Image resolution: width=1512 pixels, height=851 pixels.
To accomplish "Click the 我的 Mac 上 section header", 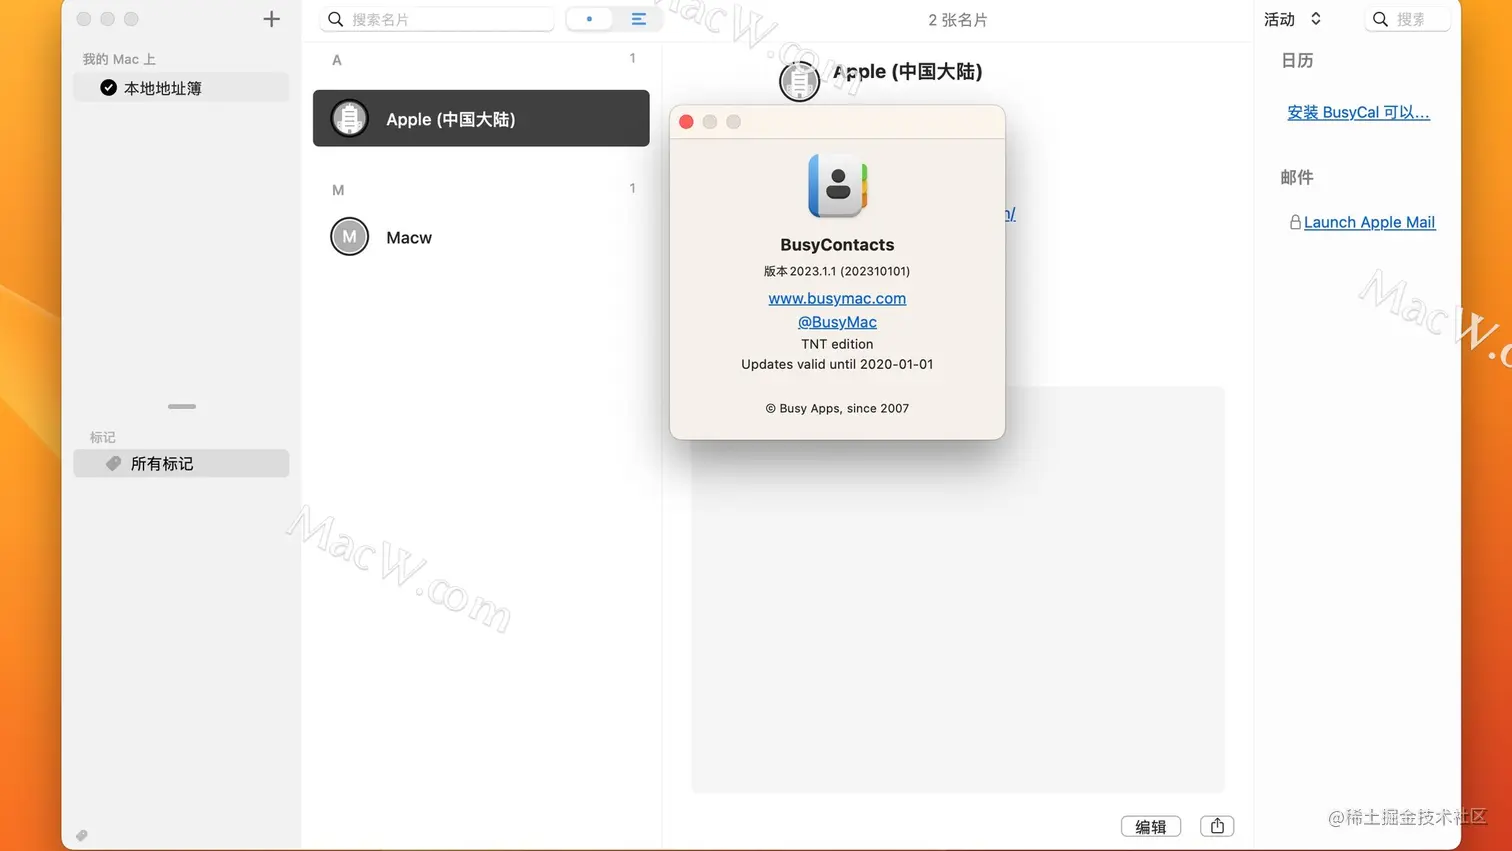I will click(119, 59).
